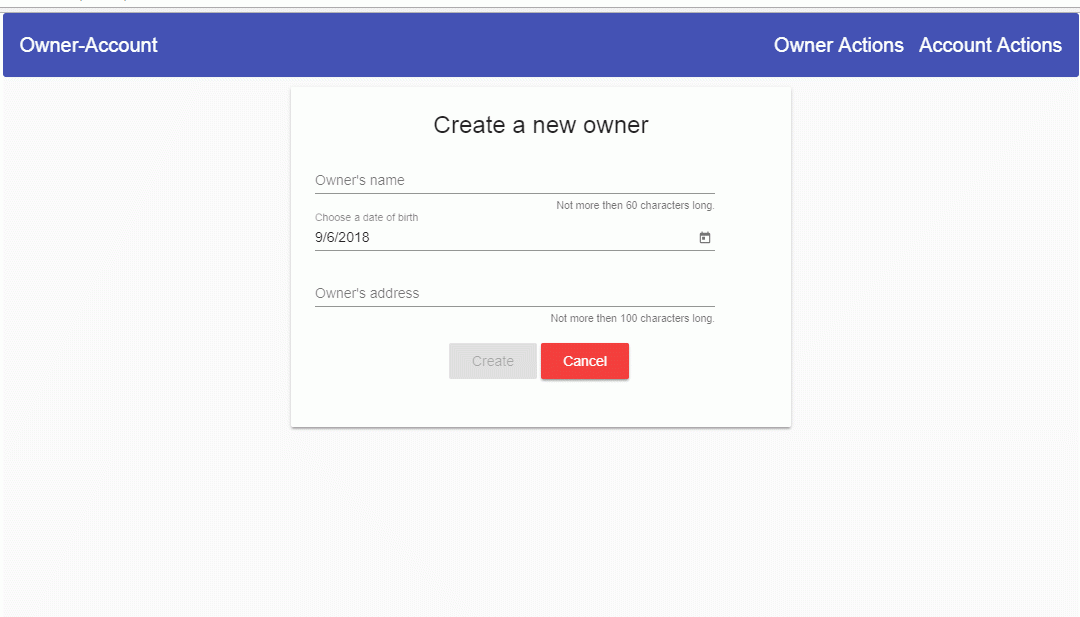Screen dimensions: 1080x617
Task: Click the greyed-out Create button
Action: pyautogui.click(x=492, y=361)
